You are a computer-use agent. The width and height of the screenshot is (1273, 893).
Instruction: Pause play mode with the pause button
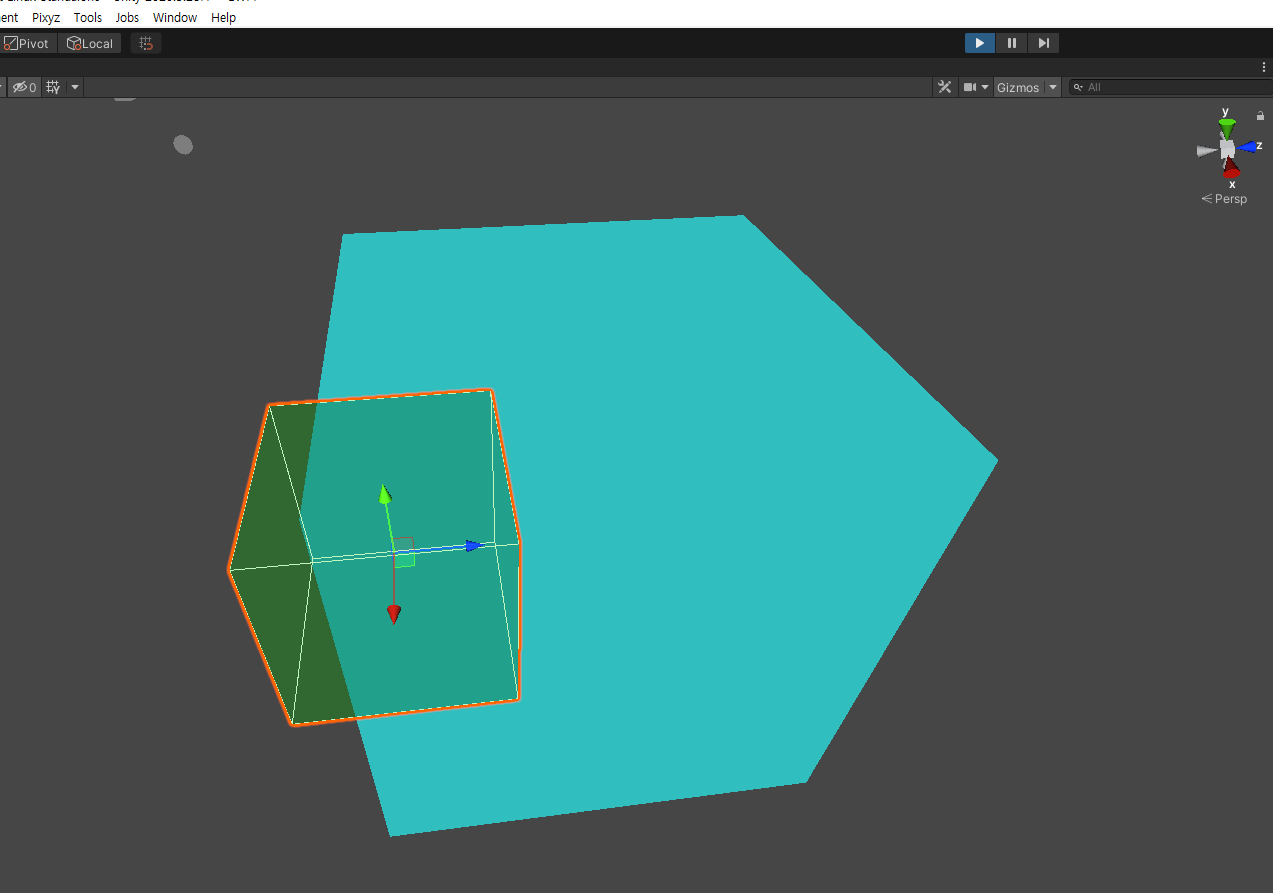click(x=1011, y=42)
